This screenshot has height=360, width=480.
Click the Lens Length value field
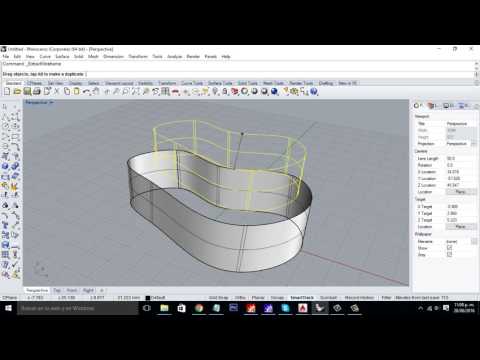(x=461, y=158)
